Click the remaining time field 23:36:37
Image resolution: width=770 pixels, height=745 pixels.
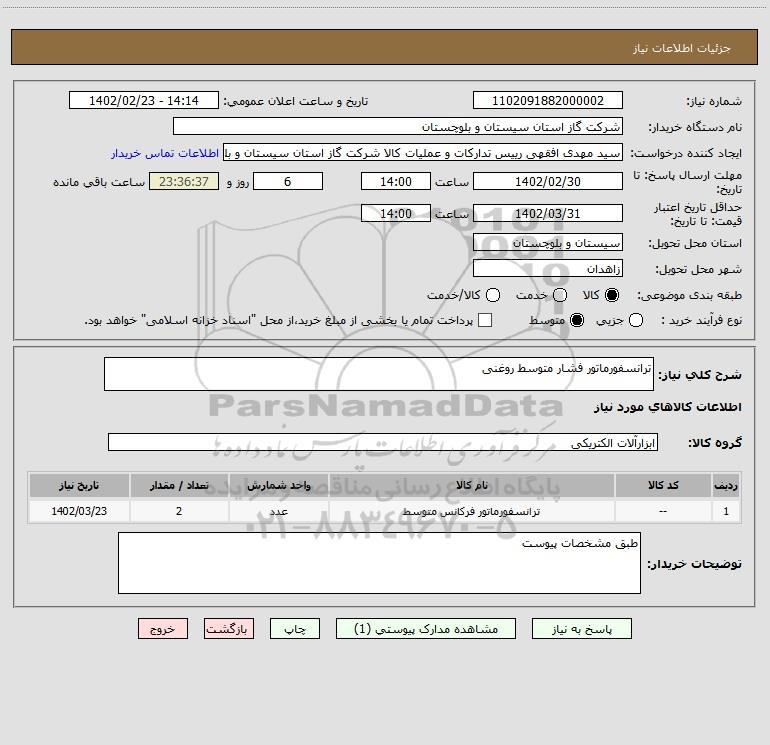click(x=184, y=181)
